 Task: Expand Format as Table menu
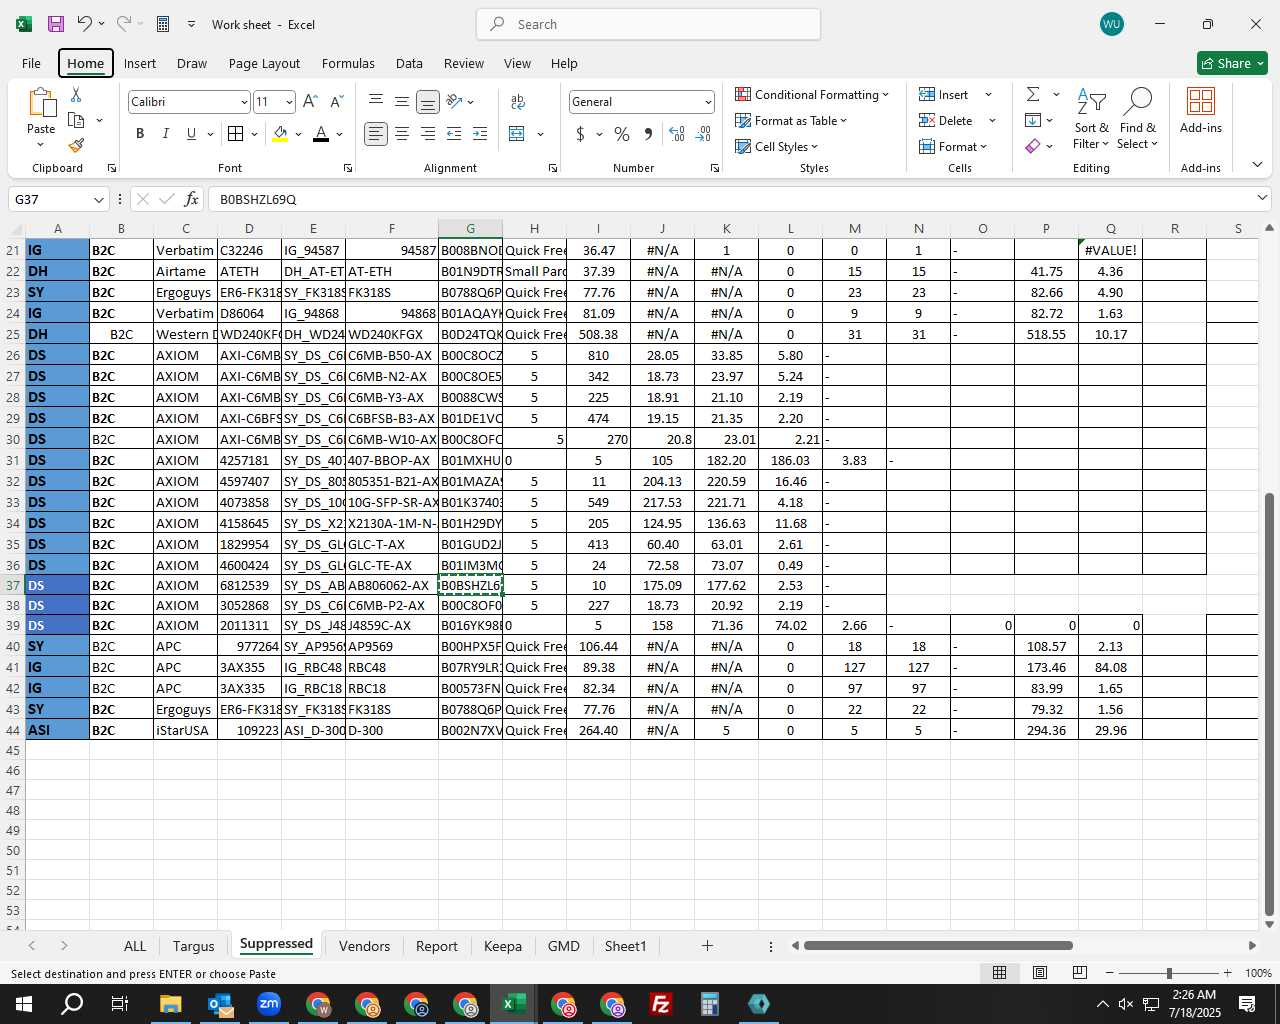(791, 120)
